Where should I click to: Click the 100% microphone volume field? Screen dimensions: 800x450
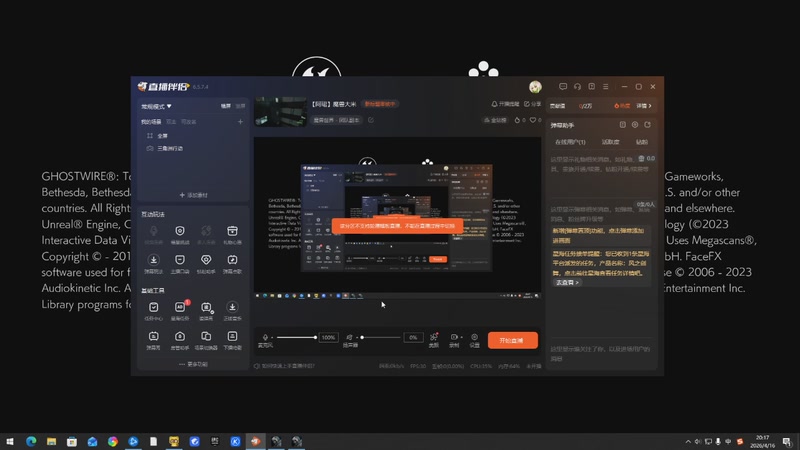tap(329, 337)
